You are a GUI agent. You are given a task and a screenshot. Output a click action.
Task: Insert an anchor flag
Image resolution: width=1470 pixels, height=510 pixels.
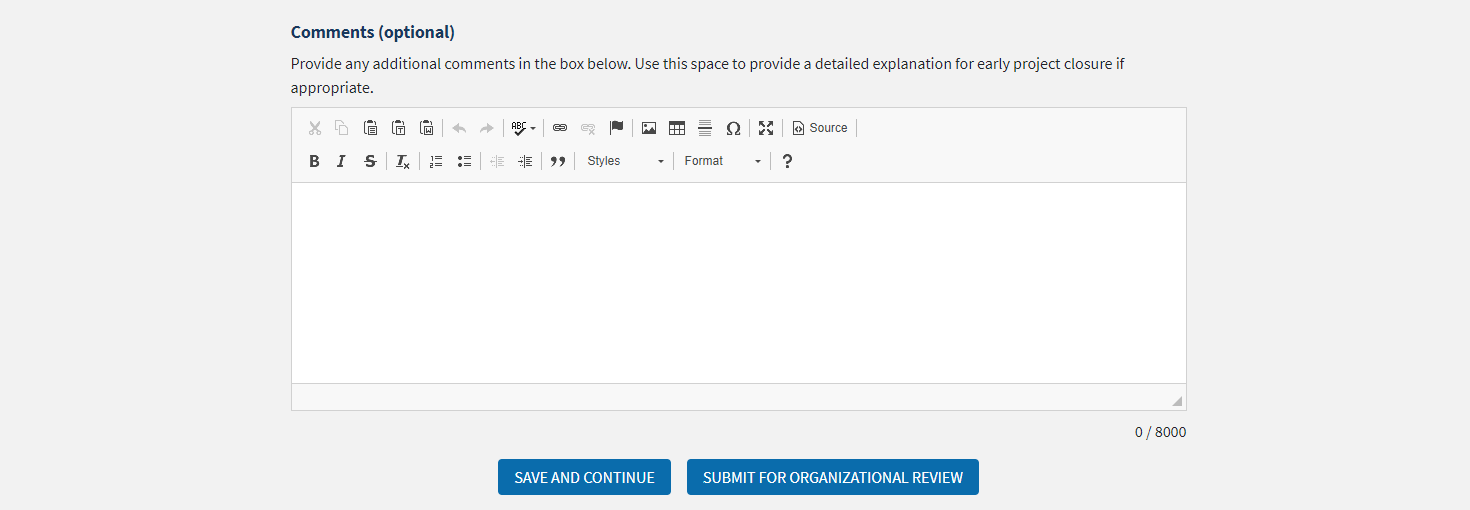pyautogui.click(x=616, y=128)
